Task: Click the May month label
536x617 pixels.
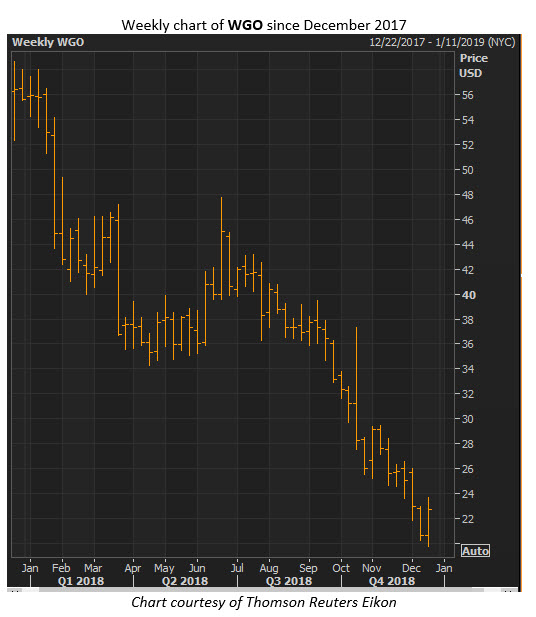Action: point(164,569)
